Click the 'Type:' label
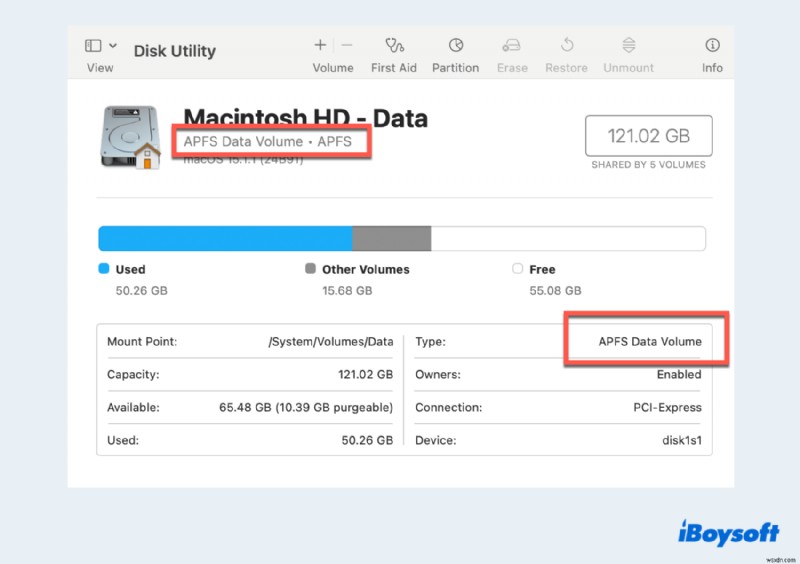Screen dimensions: 800x564 pyautogui.click(x=430, y=341)
